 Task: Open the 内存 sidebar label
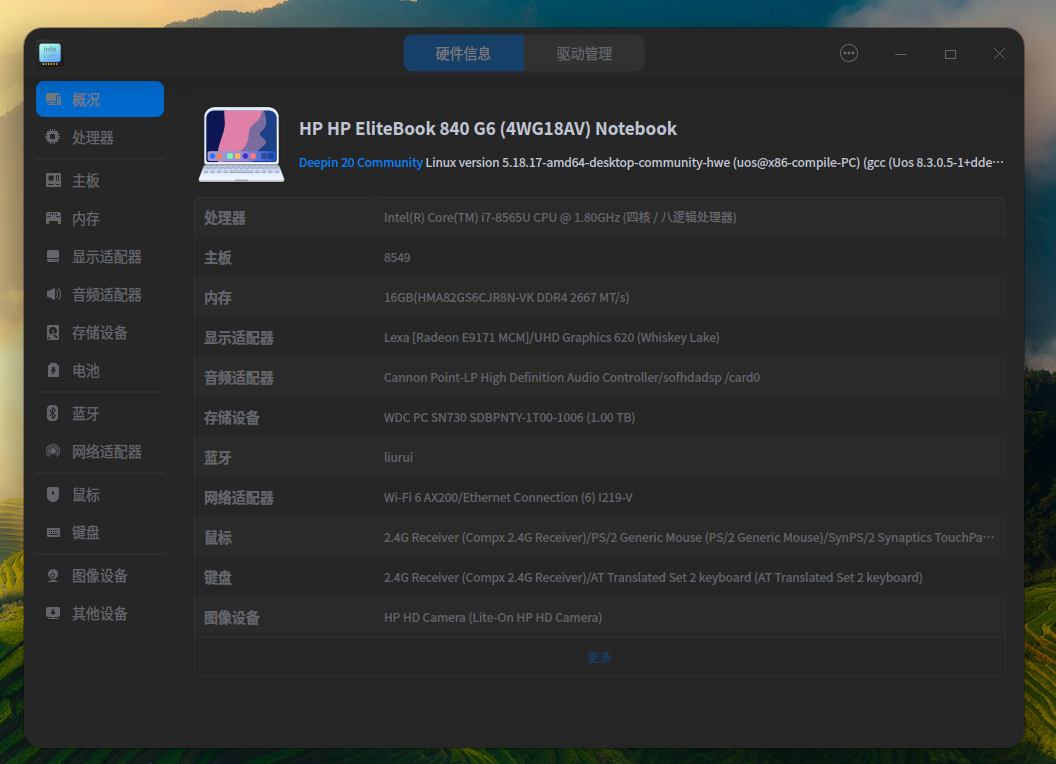coord(86,218)
